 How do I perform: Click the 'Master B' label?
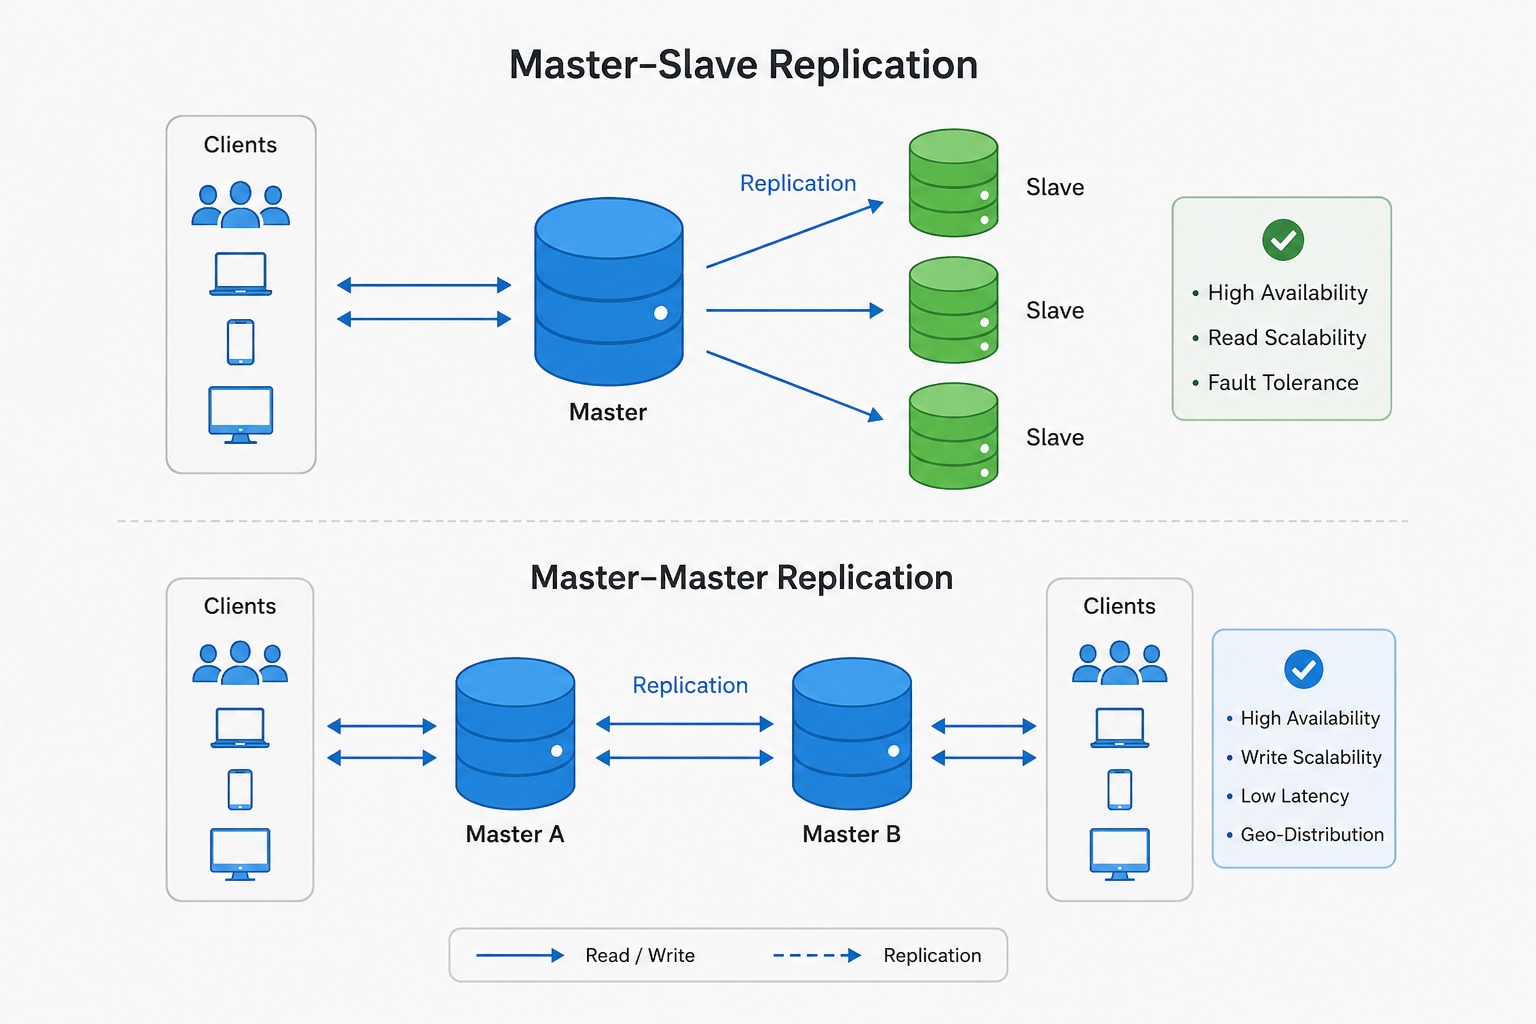pyautogui.click(x=852, y=834)
